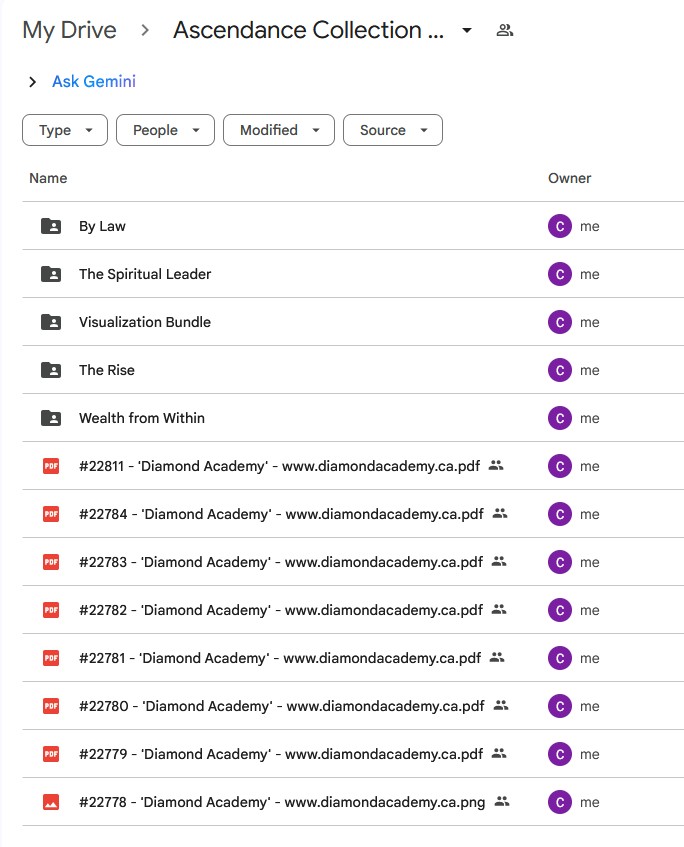Viewport: 684px width, 847px height.
Task: Click the Ask Gemini link
Action: pos(94,82)
